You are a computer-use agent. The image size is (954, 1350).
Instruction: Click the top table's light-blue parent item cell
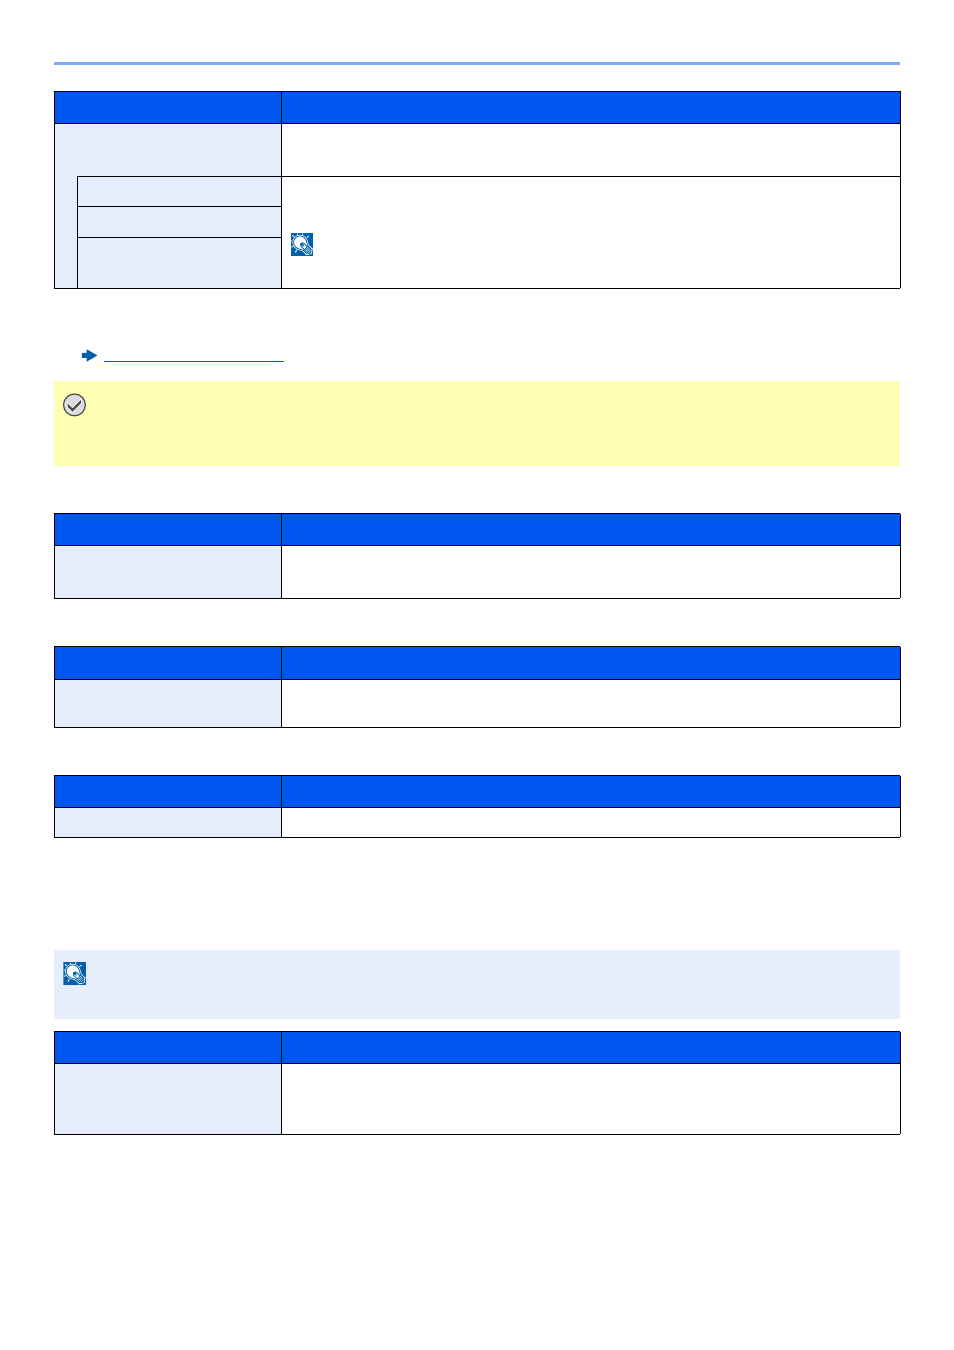pos(168,150)
